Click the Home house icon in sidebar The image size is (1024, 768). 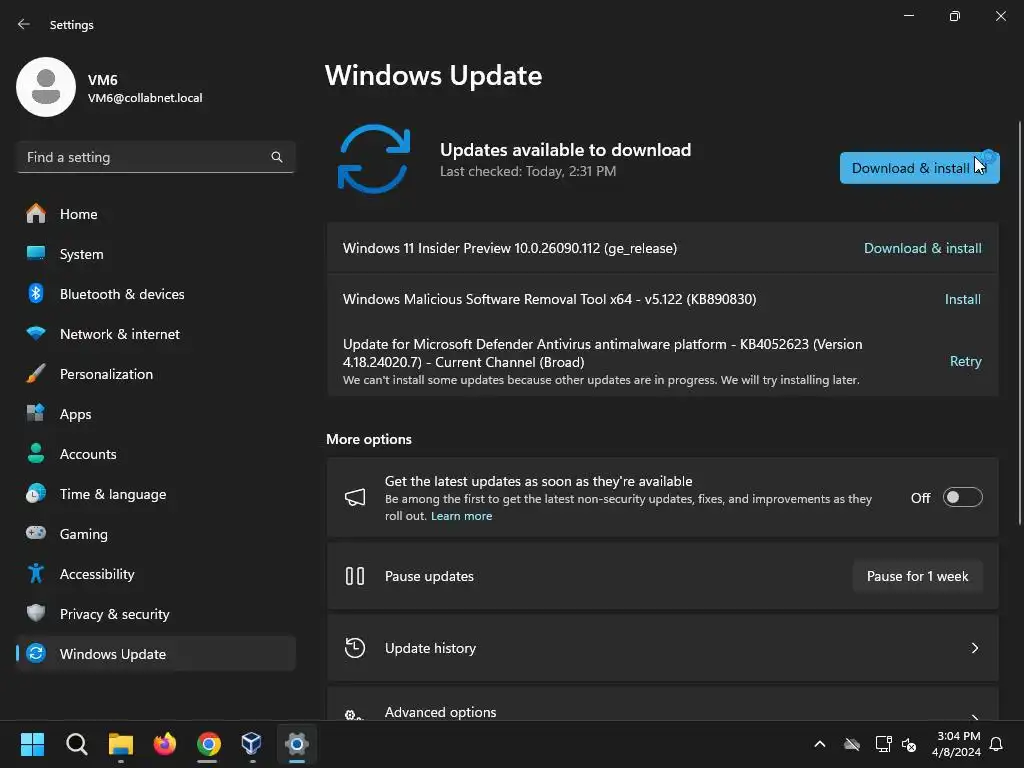(36, 214)
